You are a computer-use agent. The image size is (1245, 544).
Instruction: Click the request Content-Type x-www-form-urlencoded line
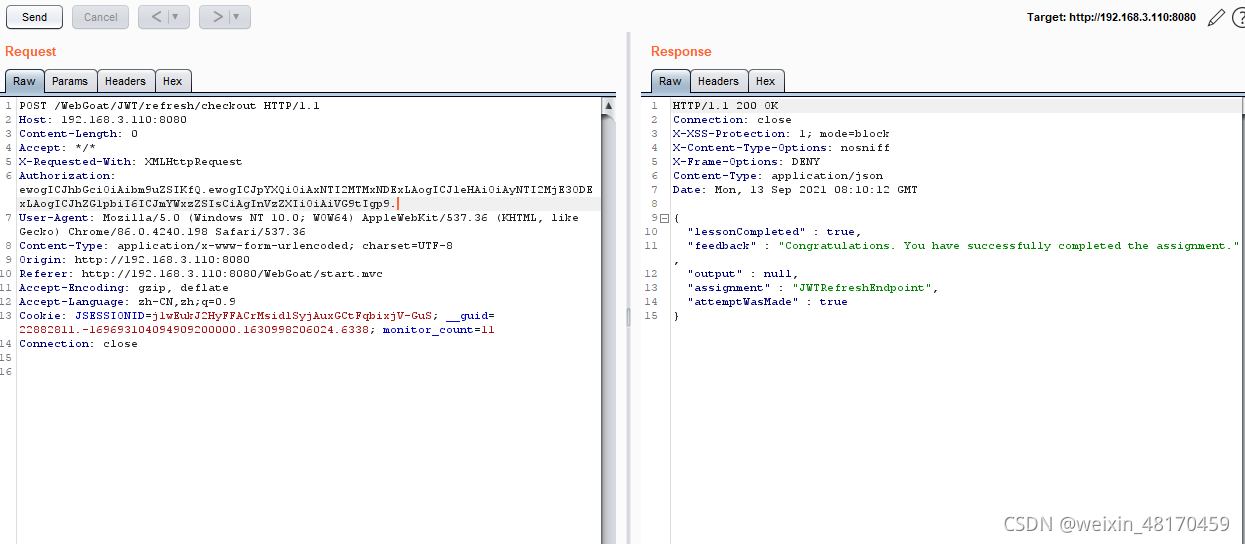[x=236, y=246]
